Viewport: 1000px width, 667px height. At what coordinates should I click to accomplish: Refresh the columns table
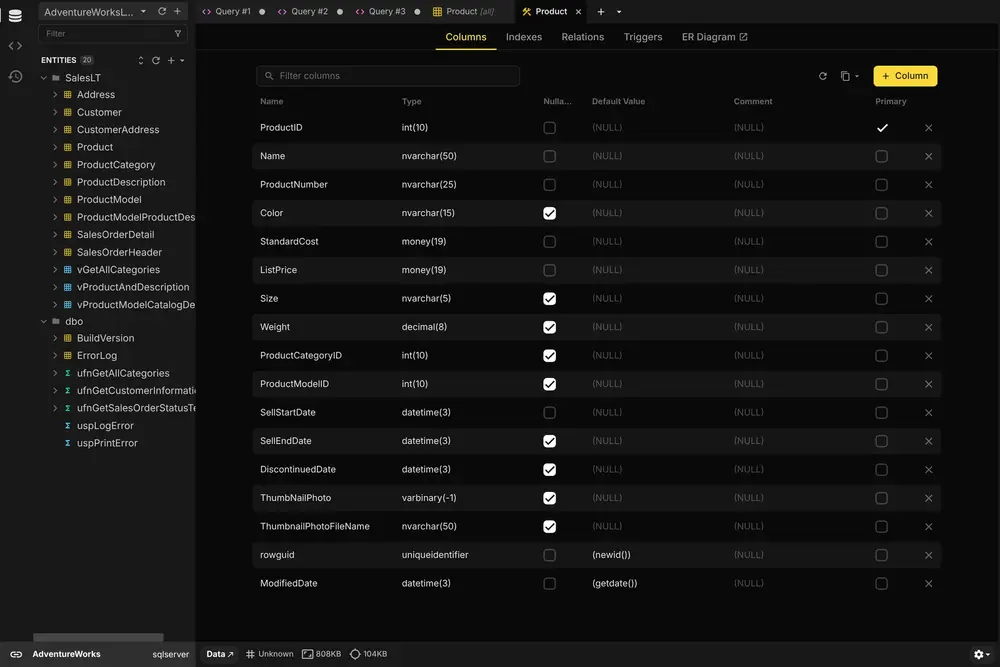pyautogui.click(x=823, y=76)
